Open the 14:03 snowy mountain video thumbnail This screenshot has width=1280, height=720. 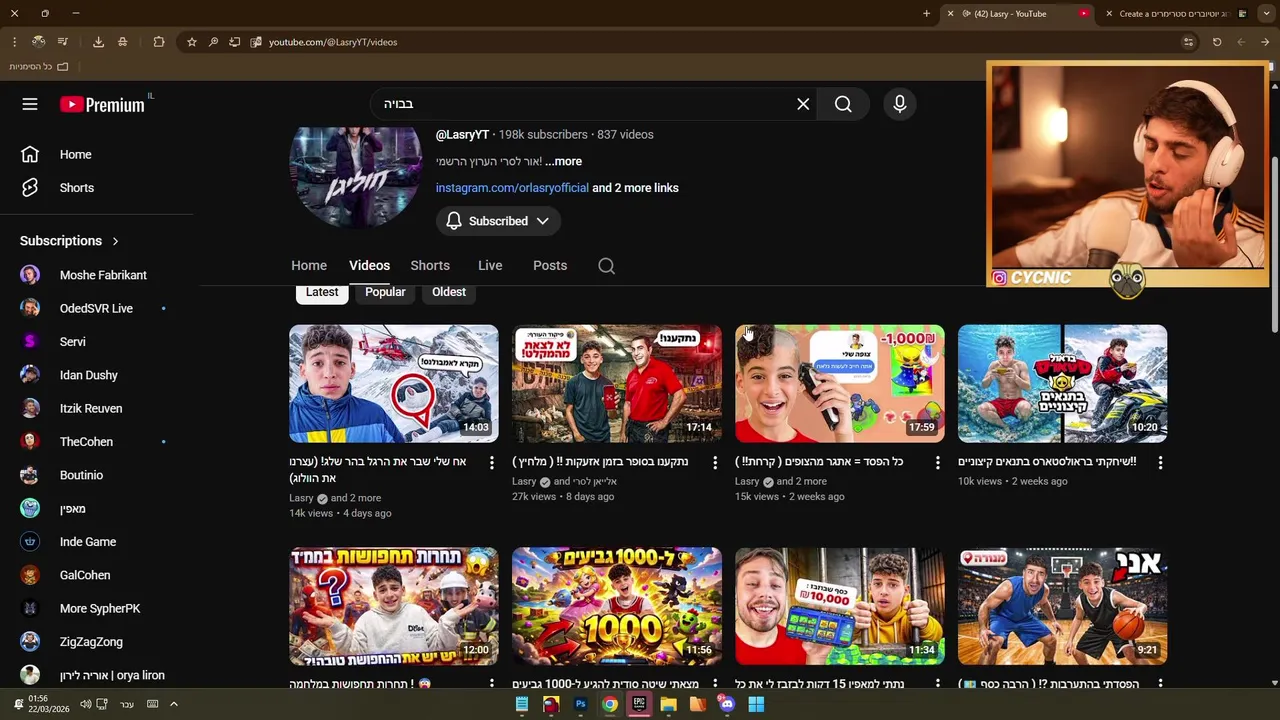tap(393, 383)
